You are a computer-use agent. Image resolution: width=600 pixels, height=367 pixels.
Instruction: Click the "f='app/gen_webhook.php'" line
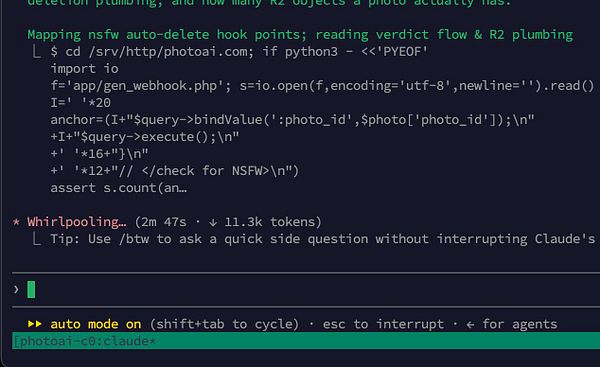(322, 86)
